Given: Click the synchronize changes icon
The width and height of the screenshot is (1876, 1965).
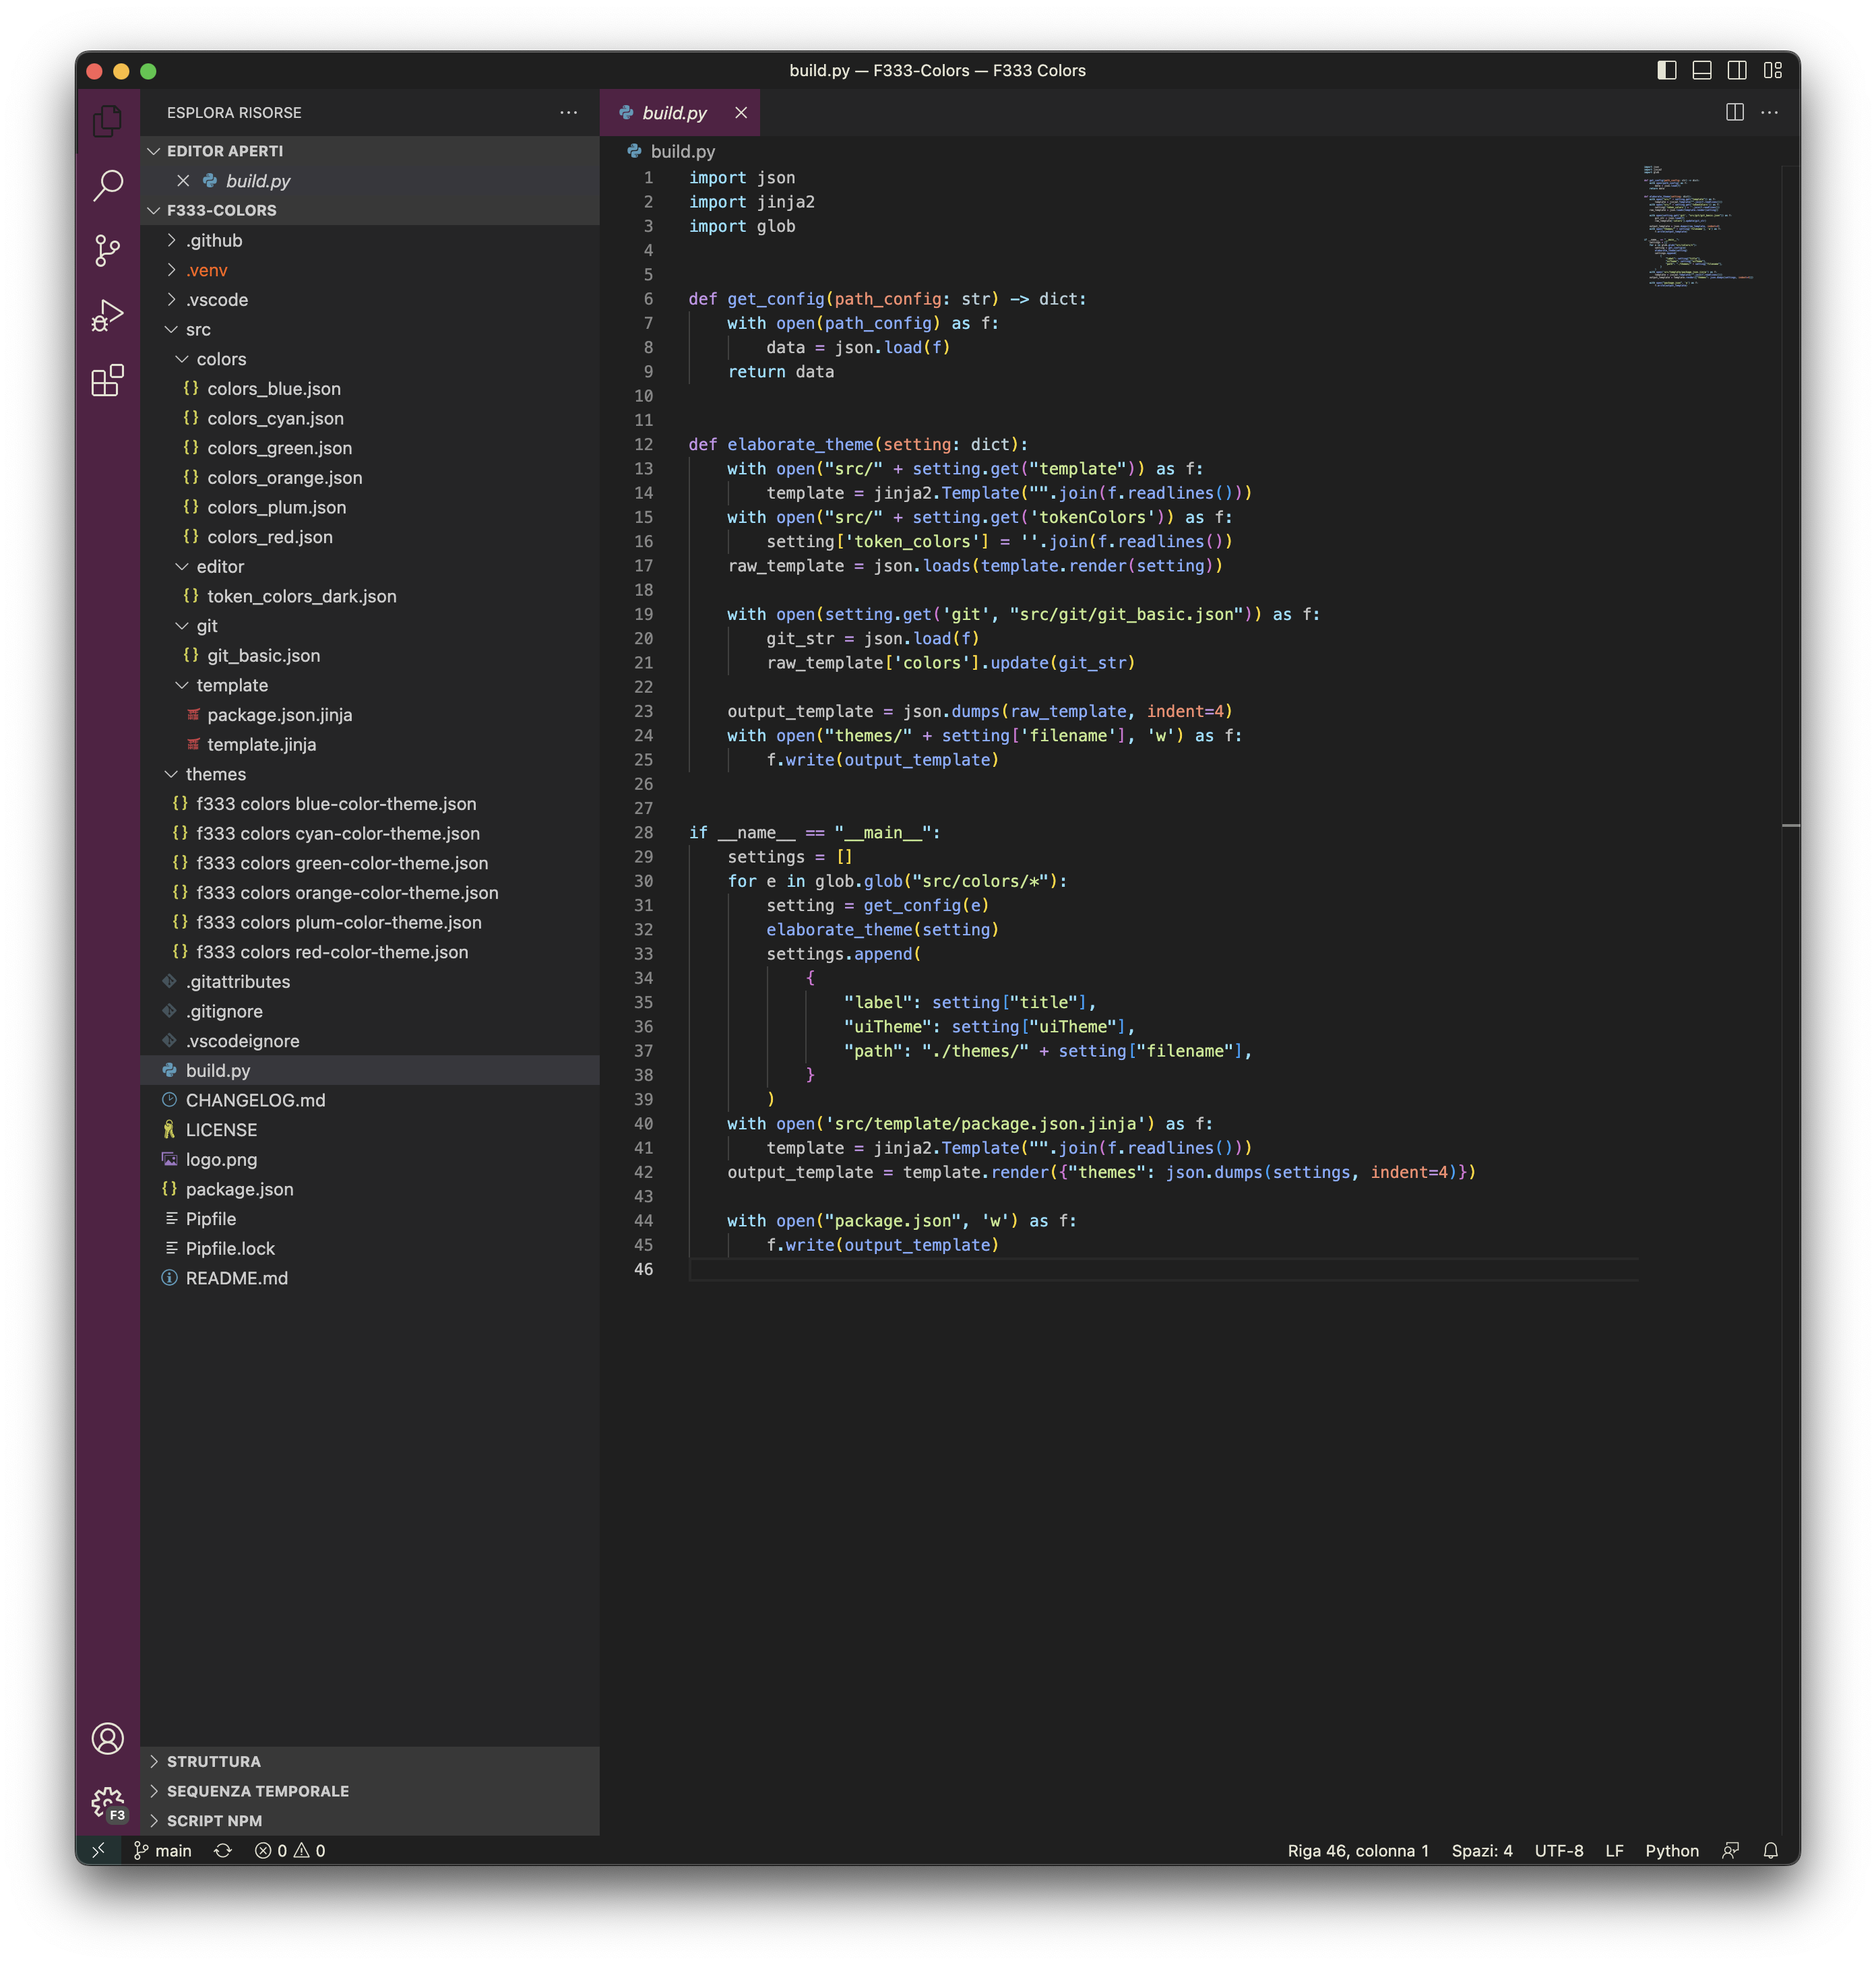Looking at the screenshot, I should [x=223, y=1850].
